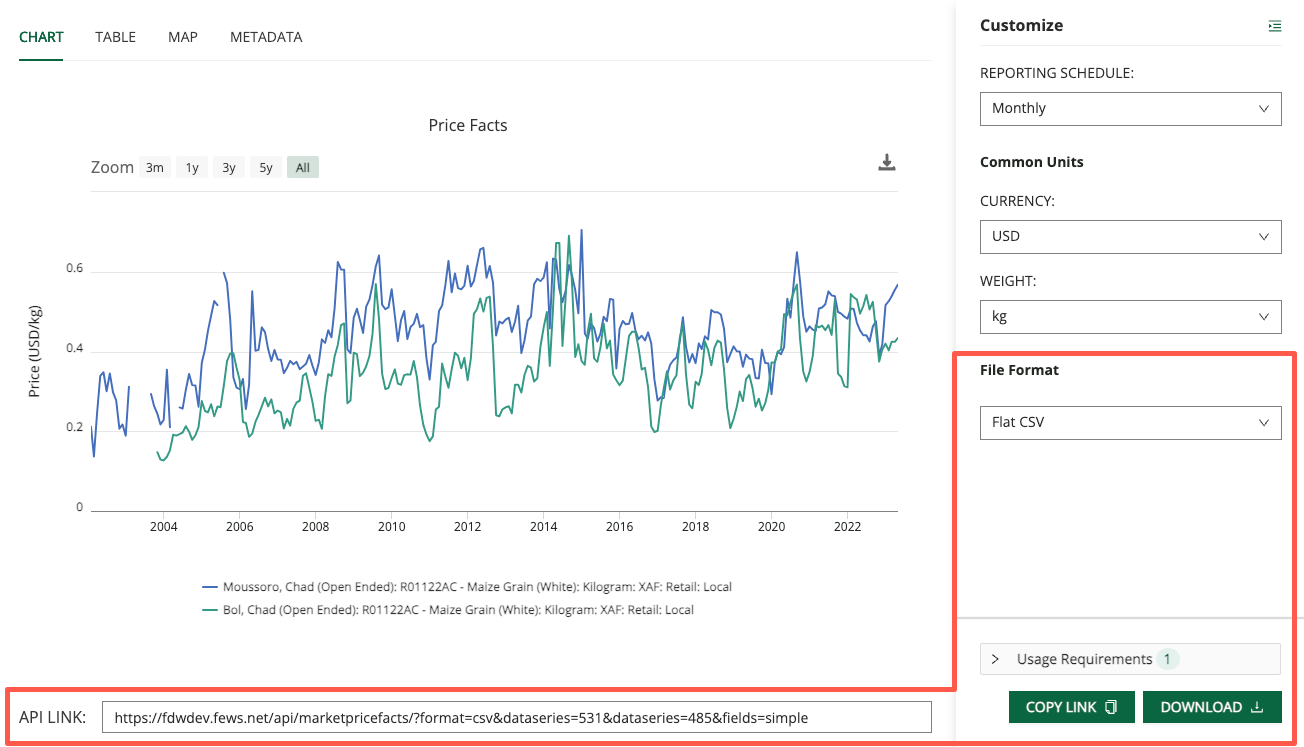Screen dimensions: 1304x747
Task: Download the chart using the export icon
Action: [886, 162]
